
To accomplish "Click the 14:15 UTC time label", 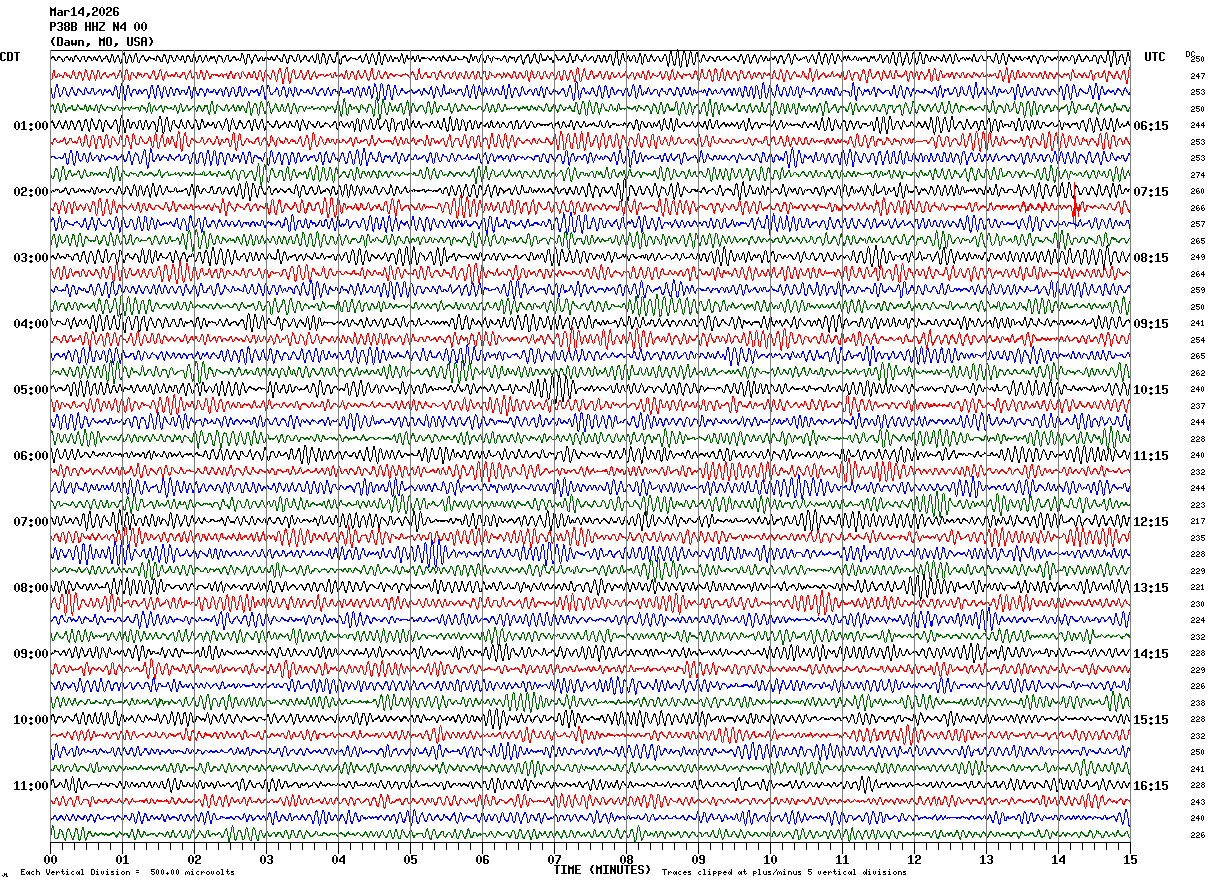I will (1151, 654).
